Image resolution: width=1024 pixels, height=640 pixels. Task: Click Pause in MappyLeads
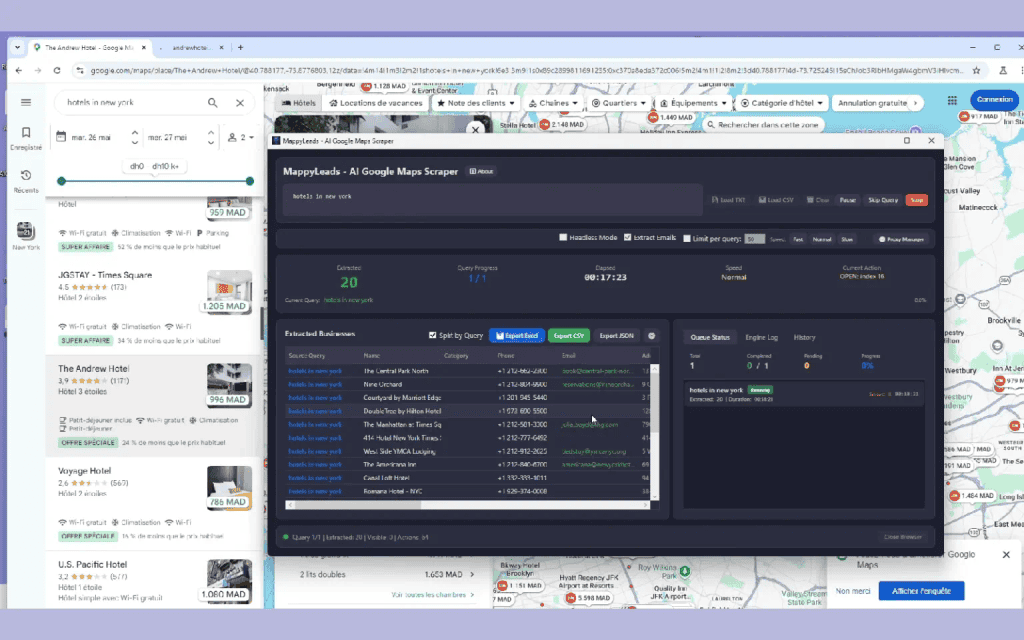pos(848,200)
